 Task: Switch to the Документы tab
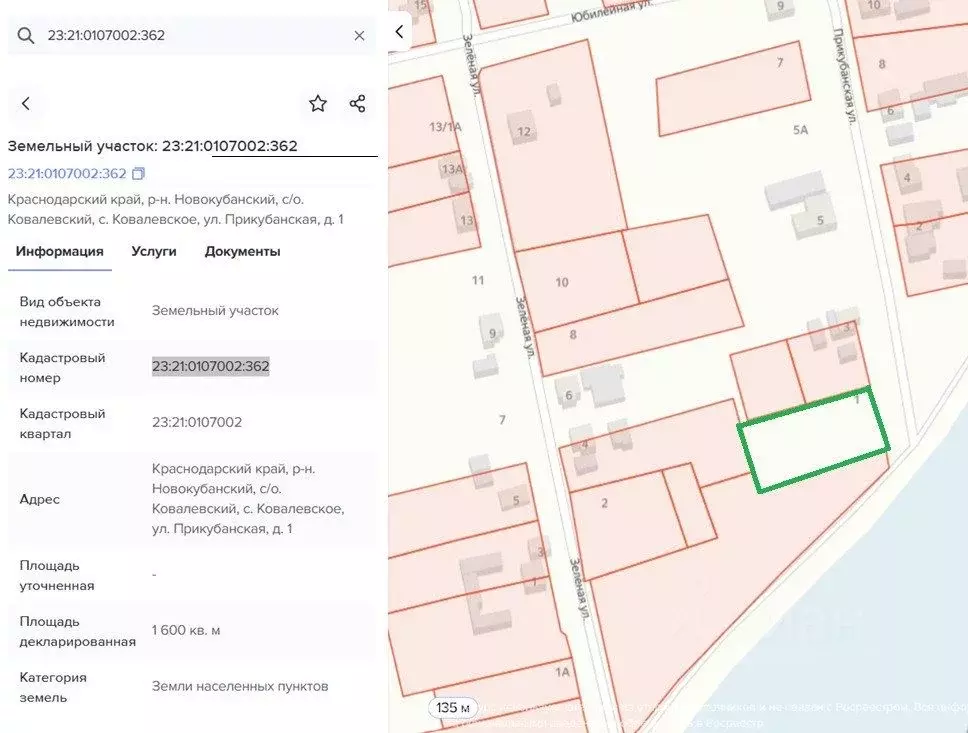tap(242, 251)
